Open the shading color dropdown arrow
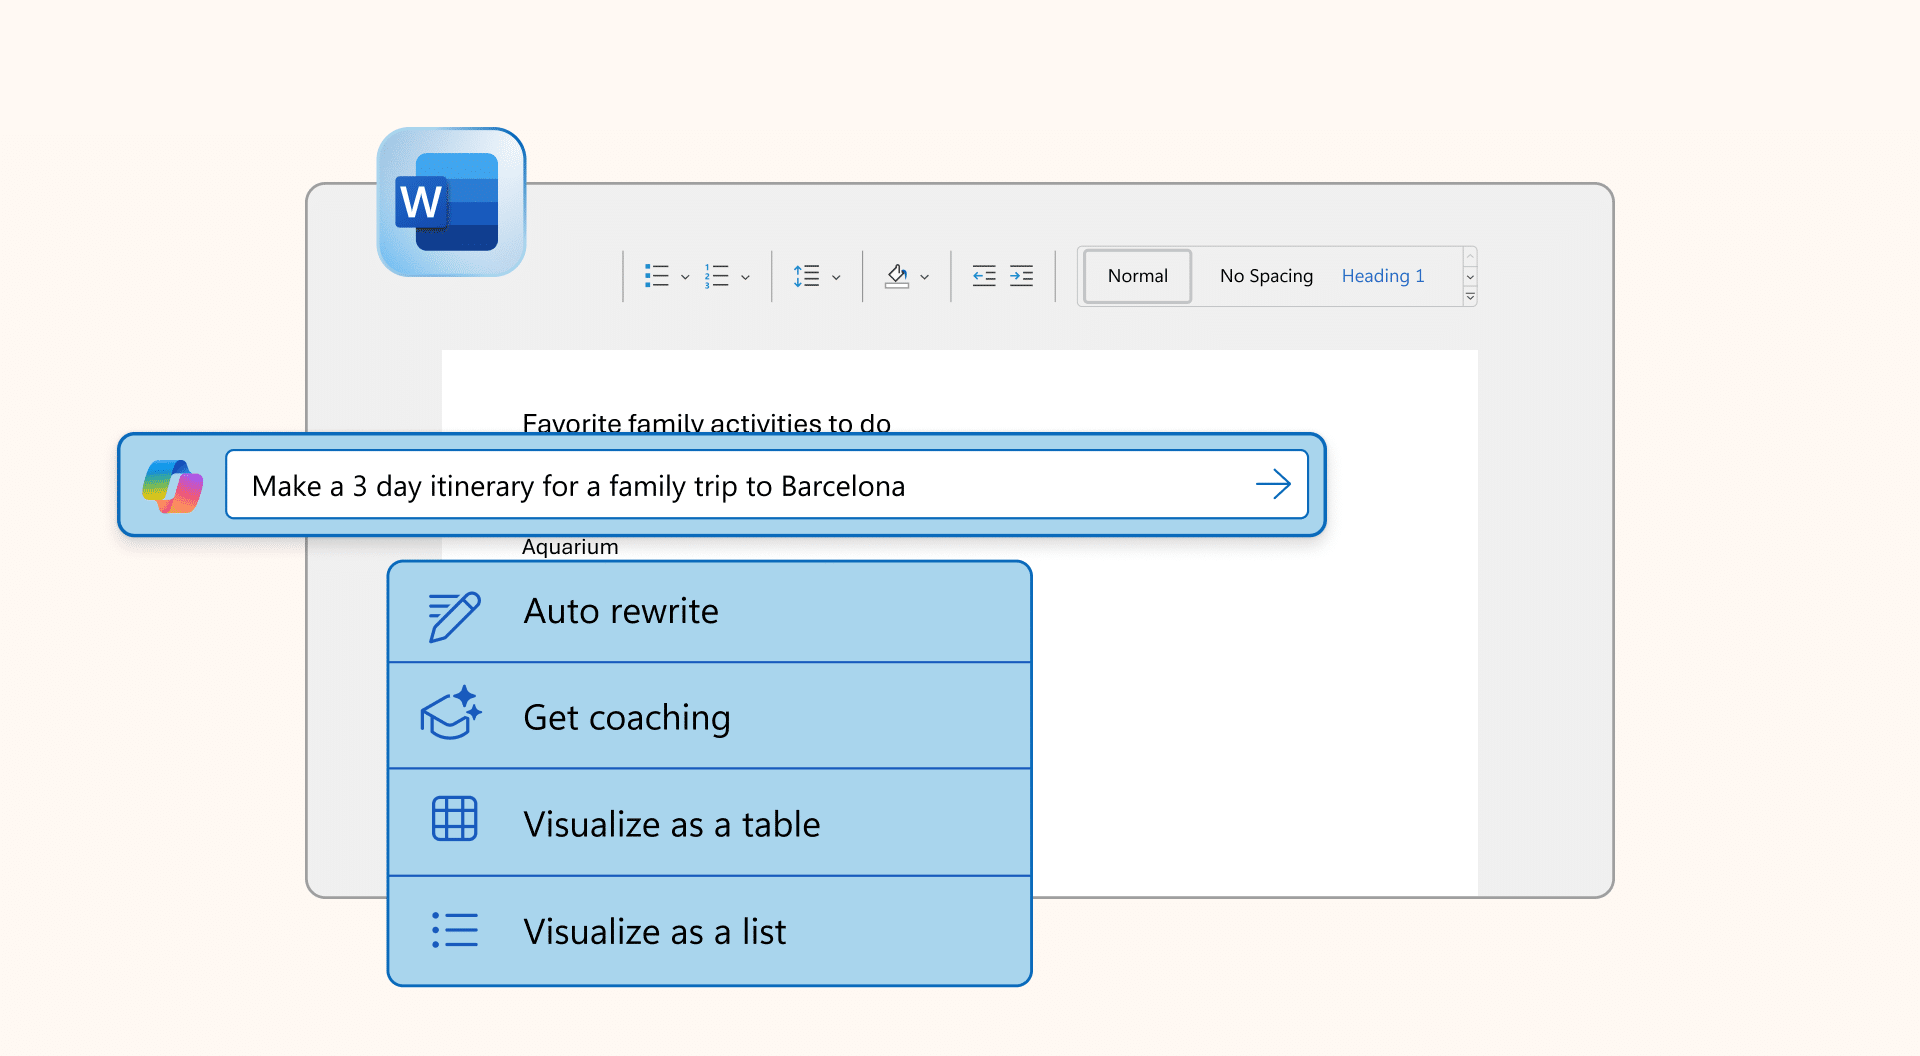The height and width of the screenshot is (1056, 1920). click(925, 277)
